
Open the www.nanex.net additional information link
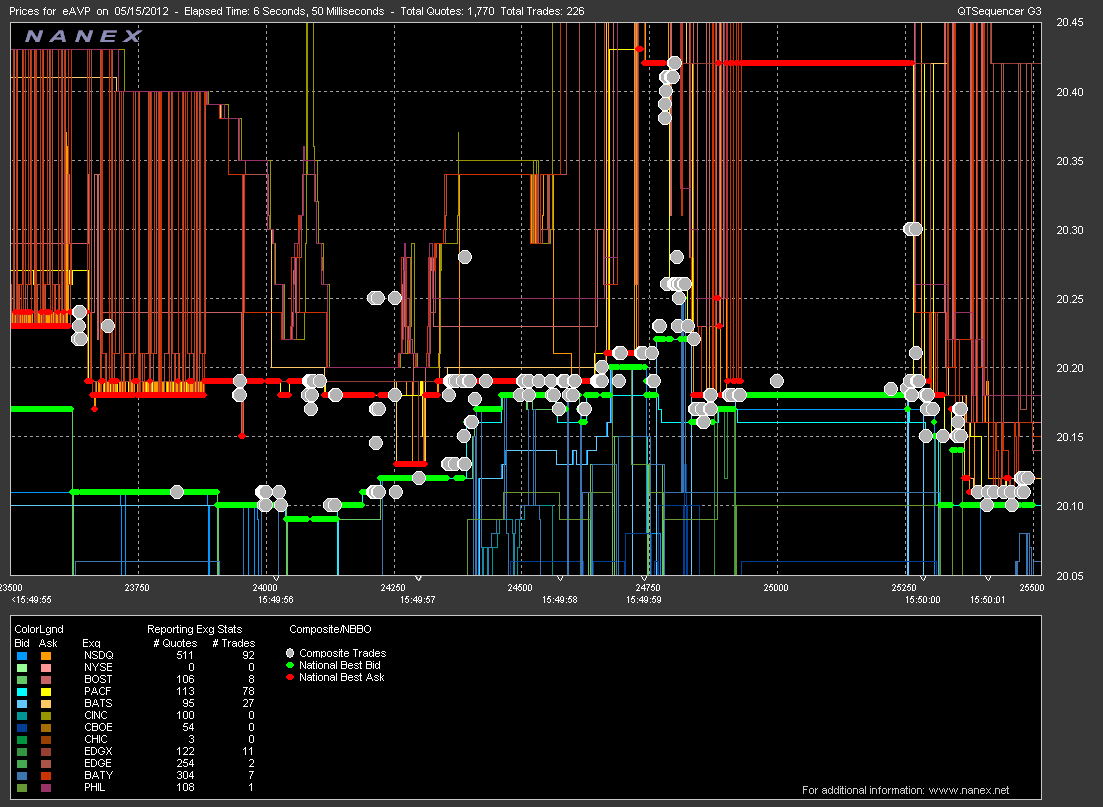point(969,790)
